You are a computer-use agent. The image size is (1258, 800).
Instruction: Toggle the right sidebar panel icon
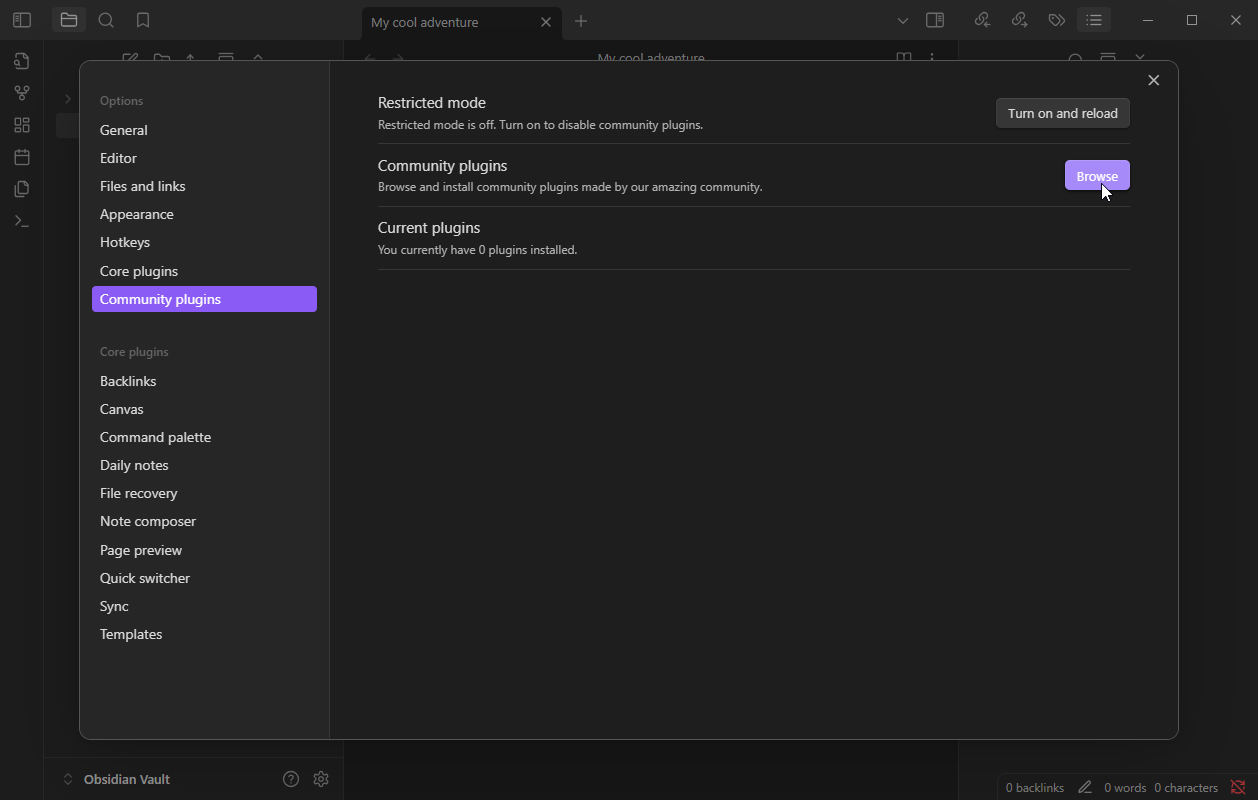click(x=935, y=20)
